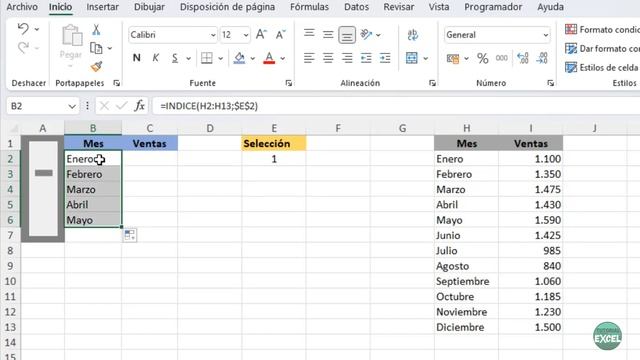Image resolution: width=640 pixels, height=360 pixels.
Task: Apply accounting number format icon
Action: tap(453, 58)
